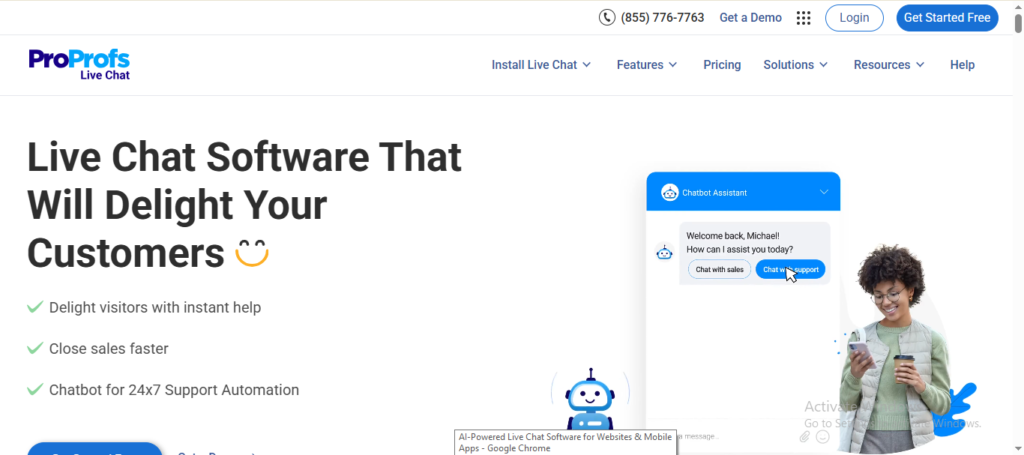
Task: Expand the Install Live Chat dropdown
Action: click(541, 65)
